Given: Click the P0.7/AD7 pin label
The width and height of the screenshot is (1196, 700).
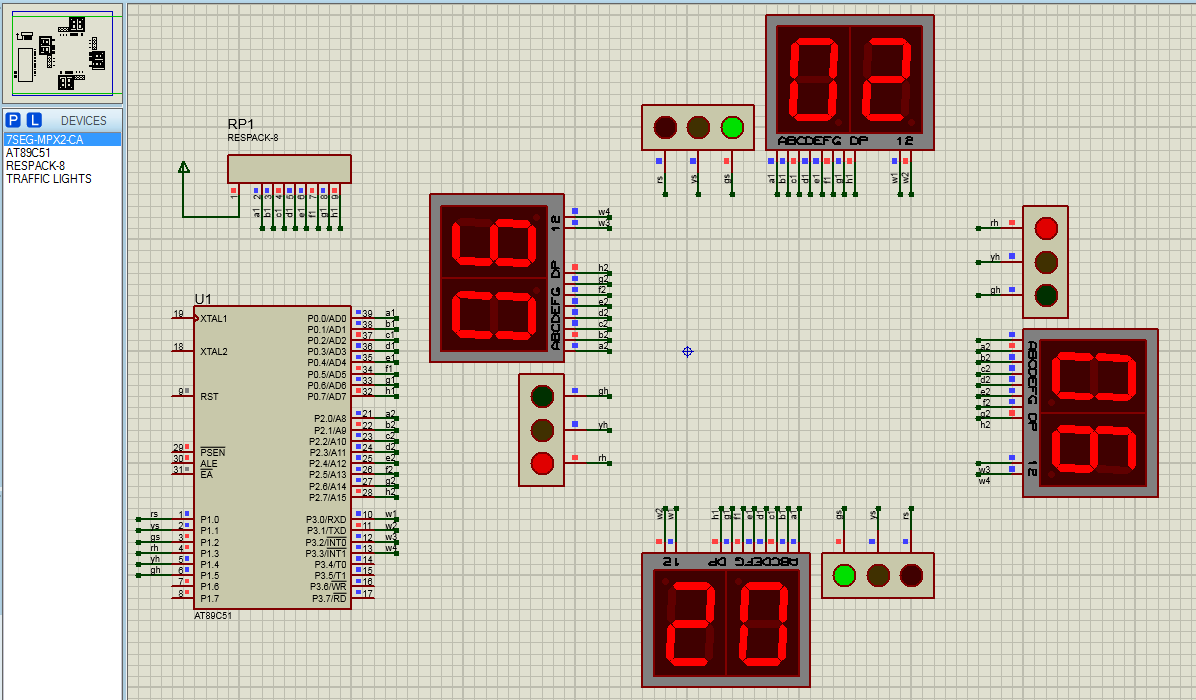Looking at the screenshot, I should (326, 397).
